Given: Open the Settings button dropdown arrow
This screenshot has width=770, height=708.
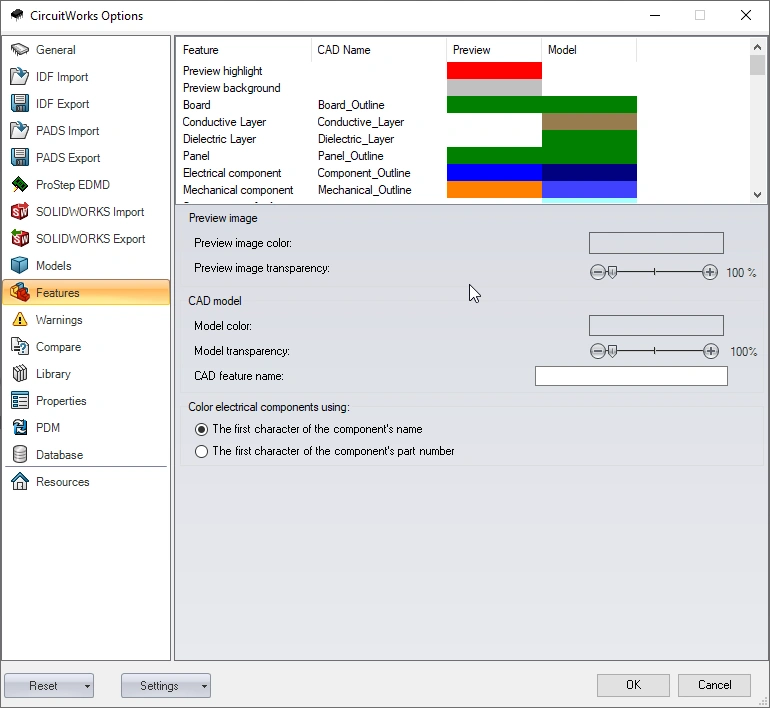Looking at the screenshot, I should tap(204, 686).
